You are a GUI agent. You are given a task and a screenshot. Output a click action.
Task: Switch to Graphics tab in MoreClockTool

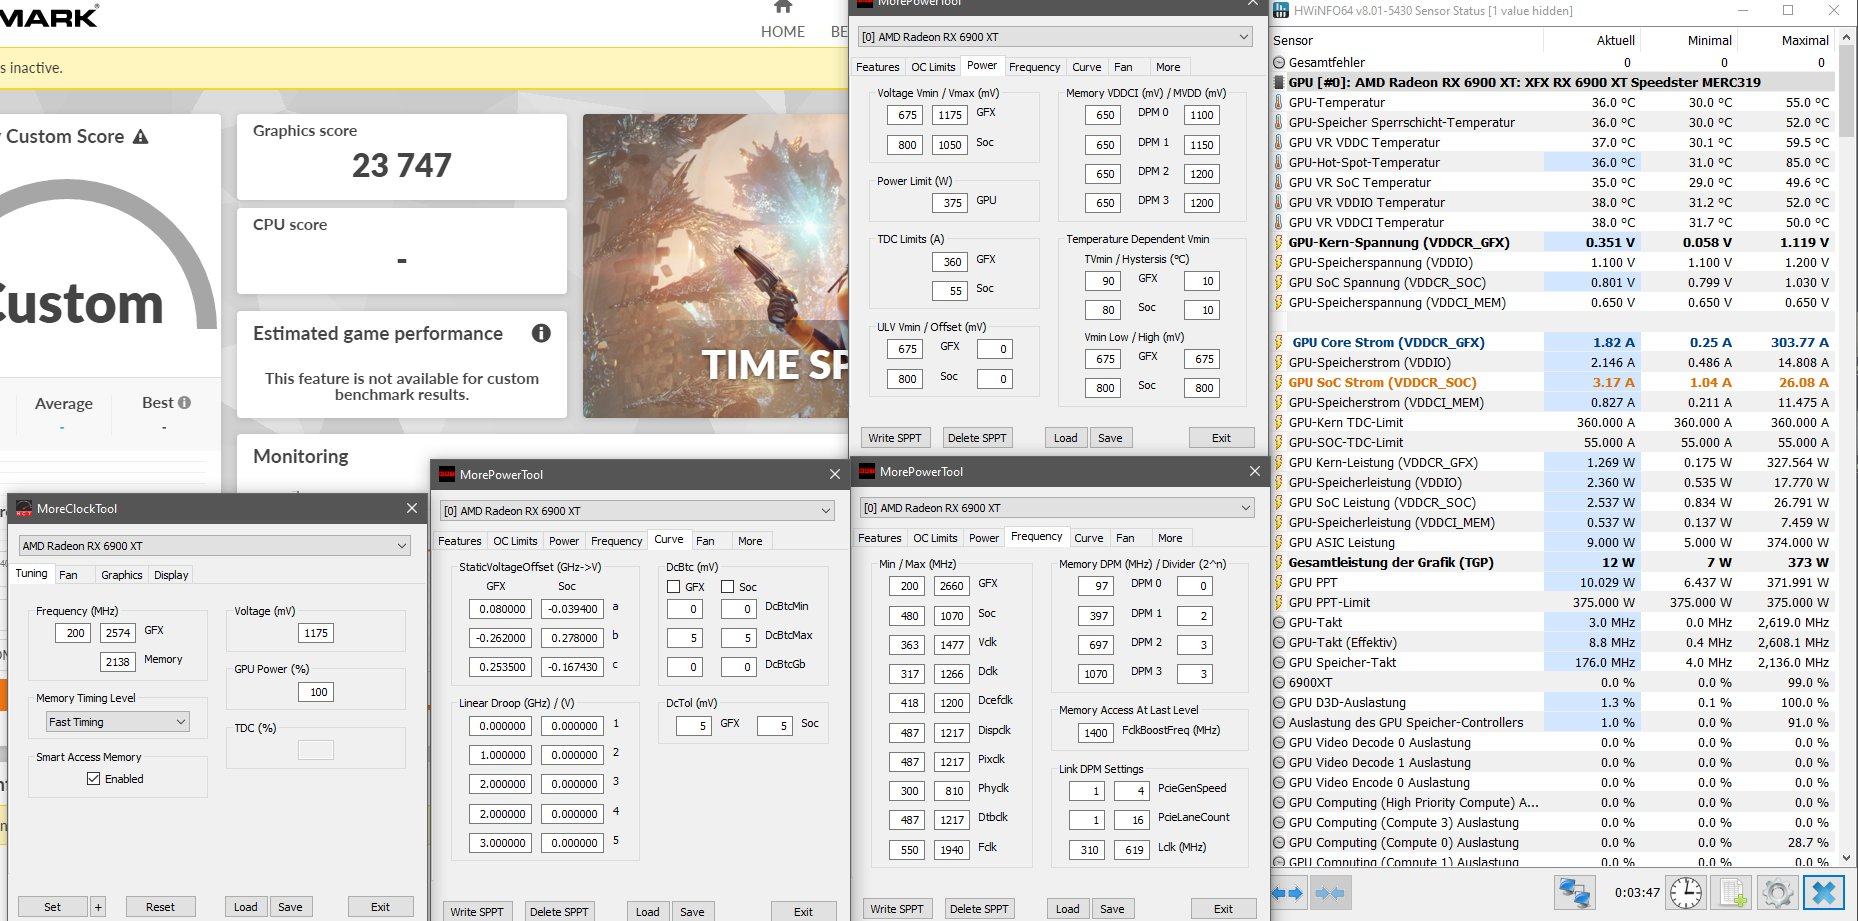(x=122, y=575)
